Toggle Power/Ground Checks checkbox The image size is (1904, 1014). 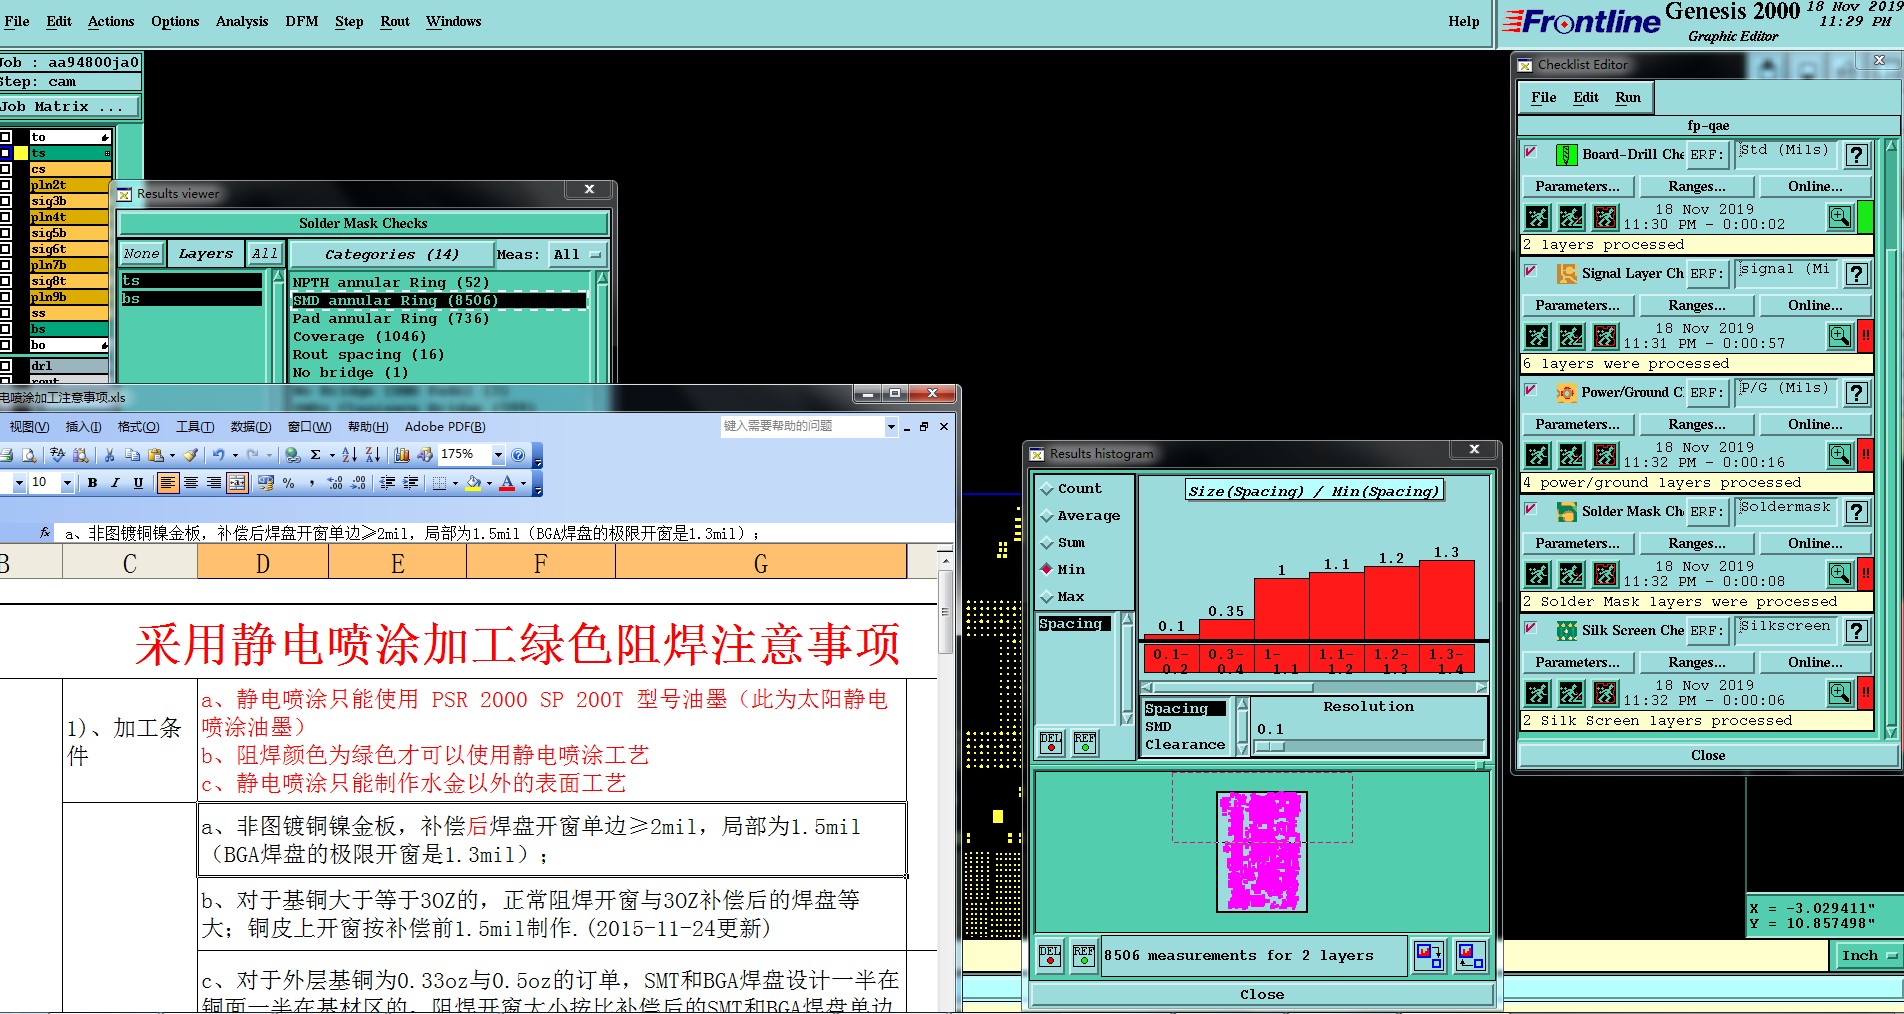tap(1531, 390)
